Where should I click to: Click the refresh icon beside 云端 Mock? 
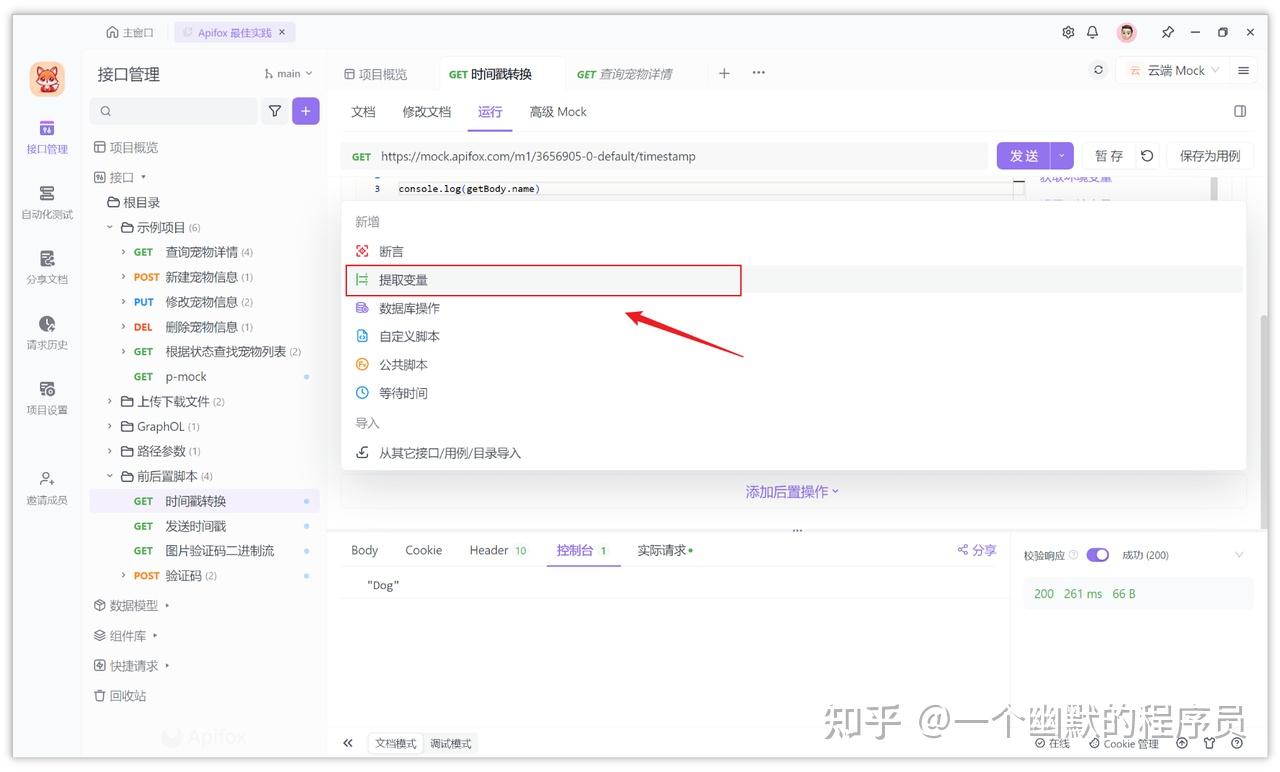[x=1099, y=71]
